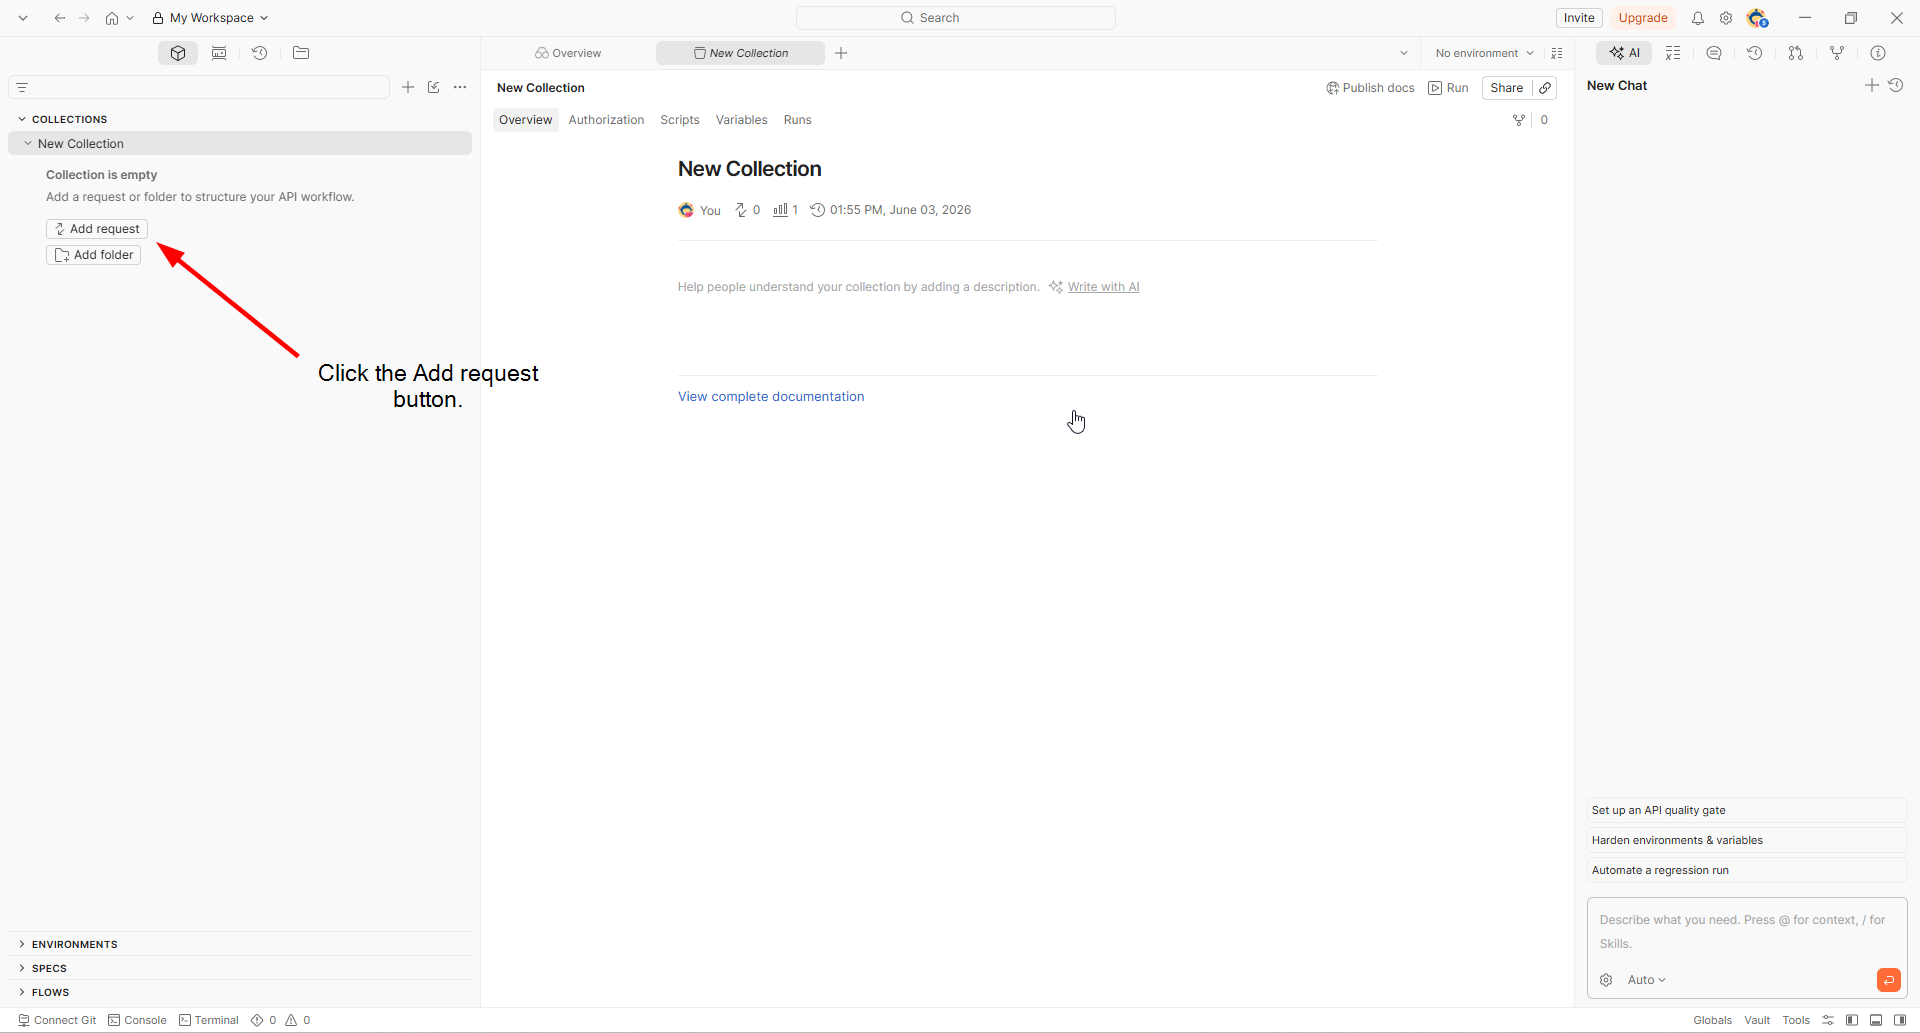Focus the Search bar at top
1920x1033 pixels.
tap(956, 18)
